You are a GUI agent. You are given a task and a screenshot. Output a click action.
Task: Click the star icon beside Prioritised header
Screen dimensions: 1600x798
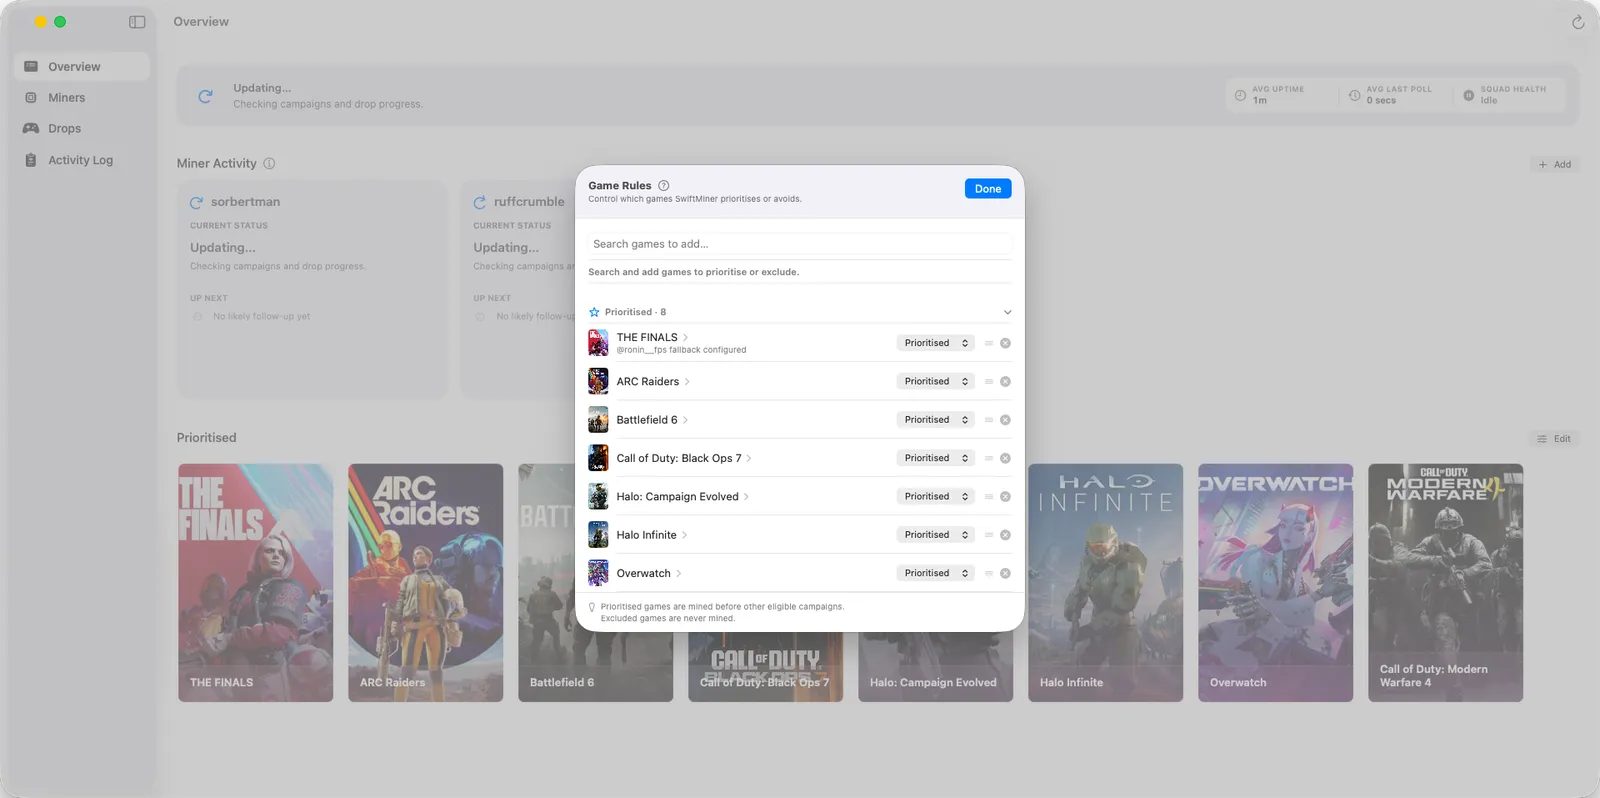coord(594,312)
